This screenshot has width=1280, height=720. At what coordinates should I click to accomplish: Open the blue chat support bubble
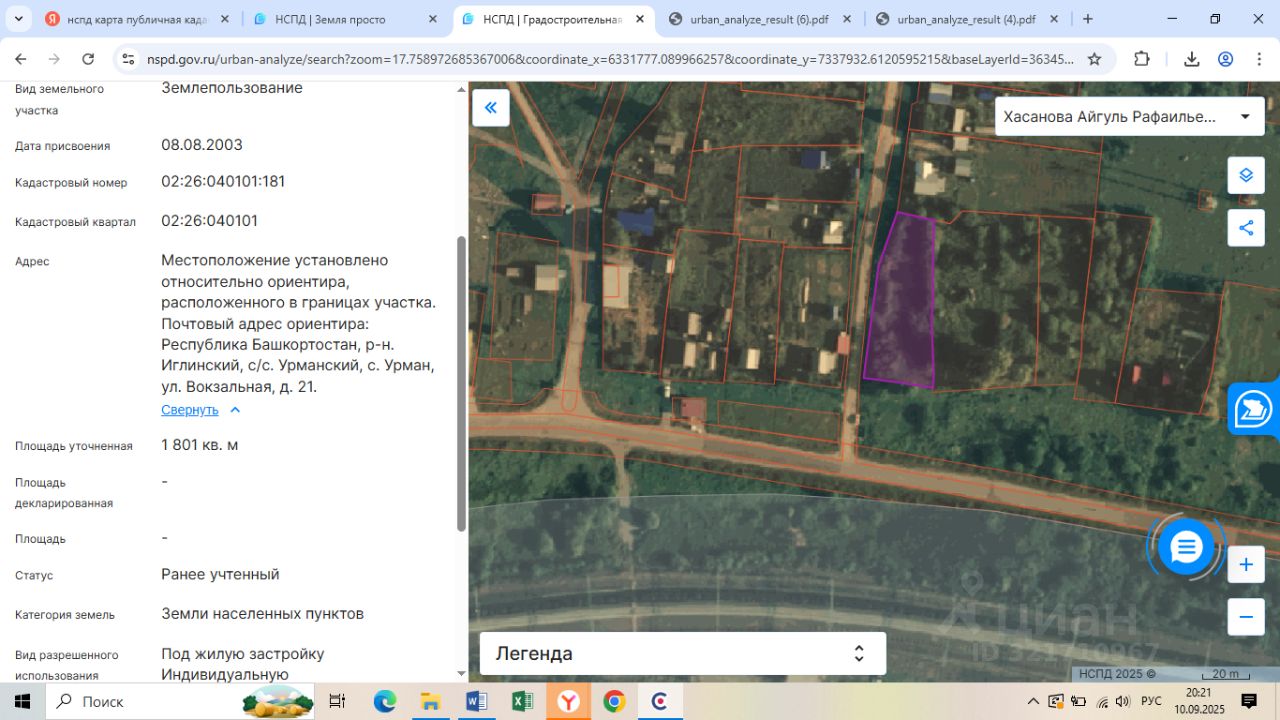click(x=1186, y=547)
